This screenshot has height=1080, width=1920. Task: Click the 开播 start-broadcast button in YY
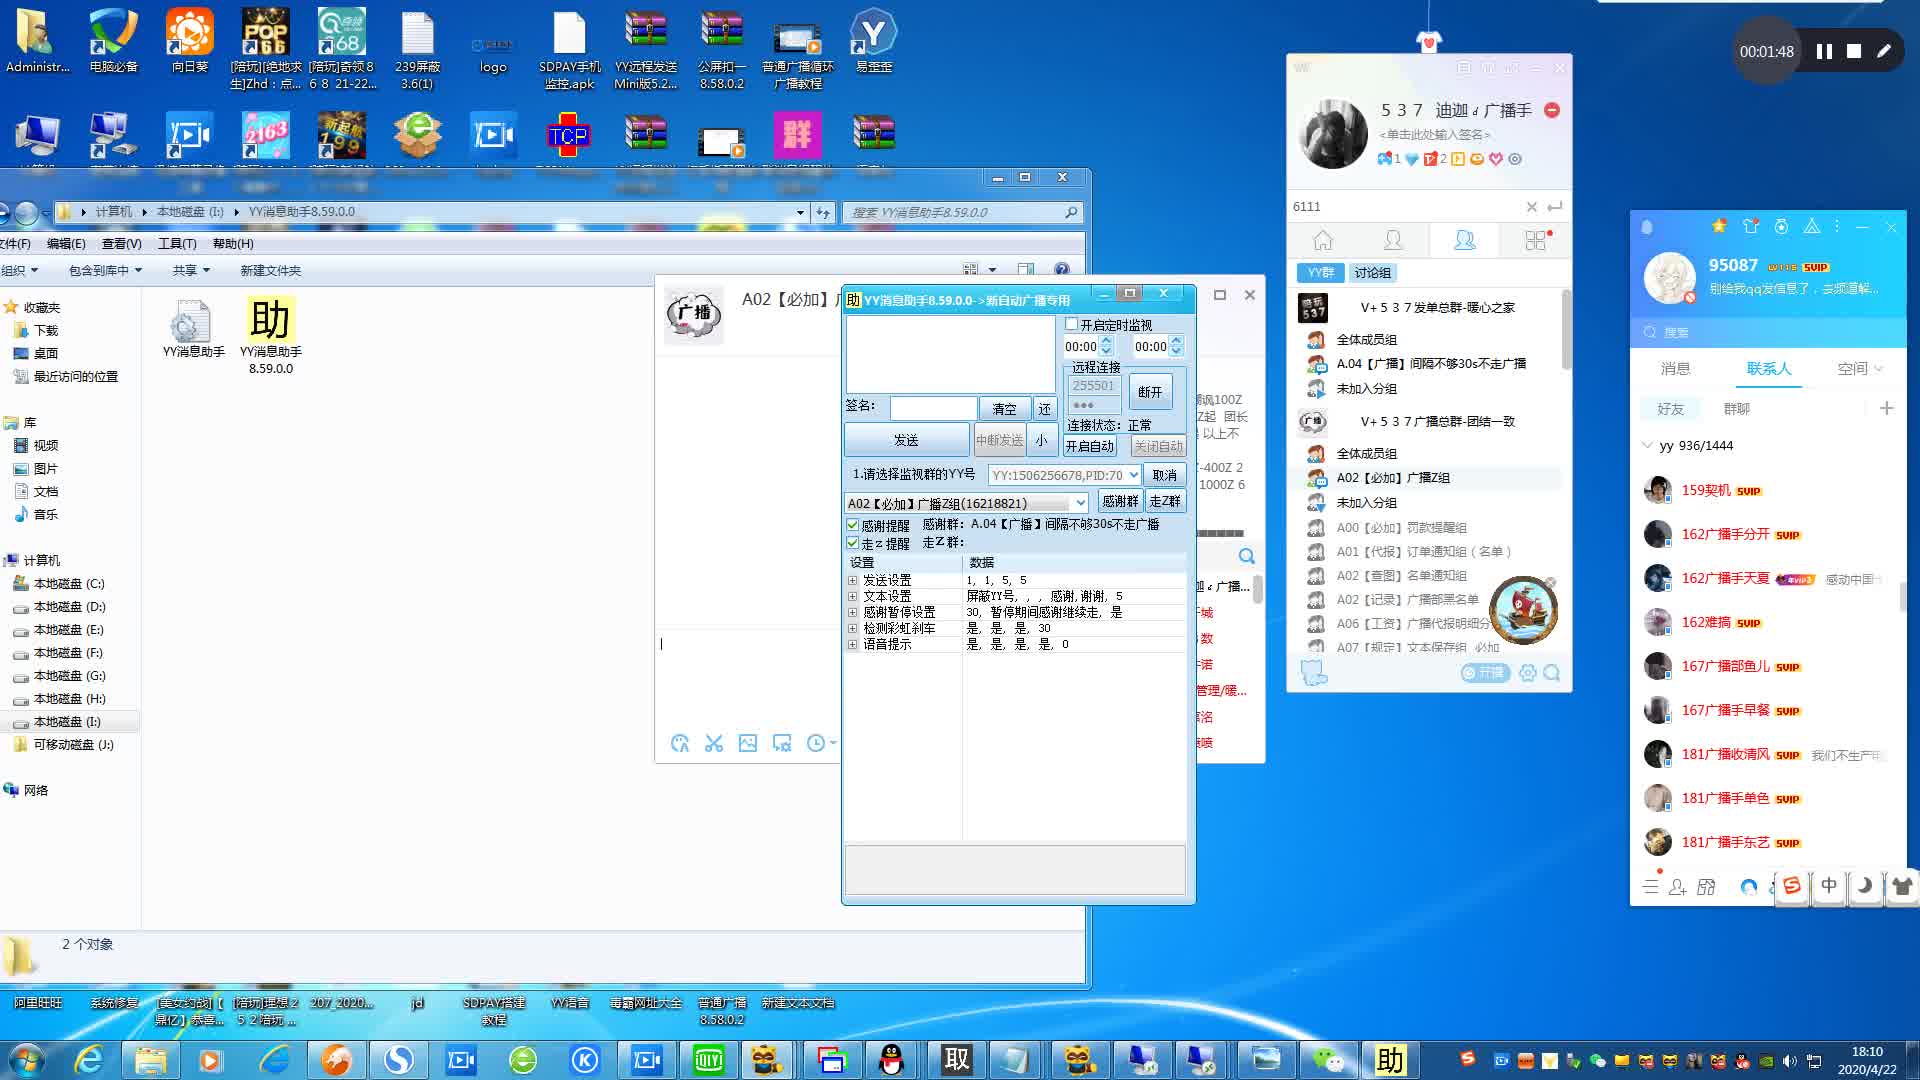(1485, 673)
